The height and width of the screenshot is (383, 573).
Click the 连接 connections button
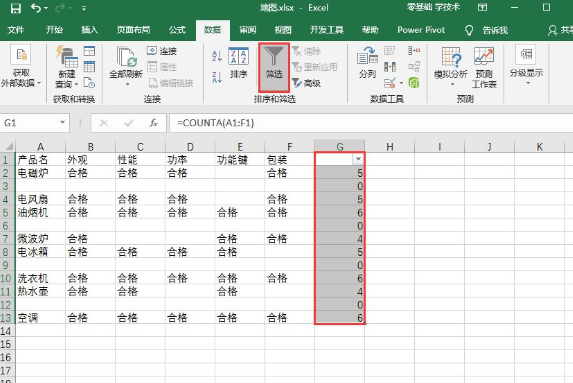pyautogui.click(x=162, y=51)
